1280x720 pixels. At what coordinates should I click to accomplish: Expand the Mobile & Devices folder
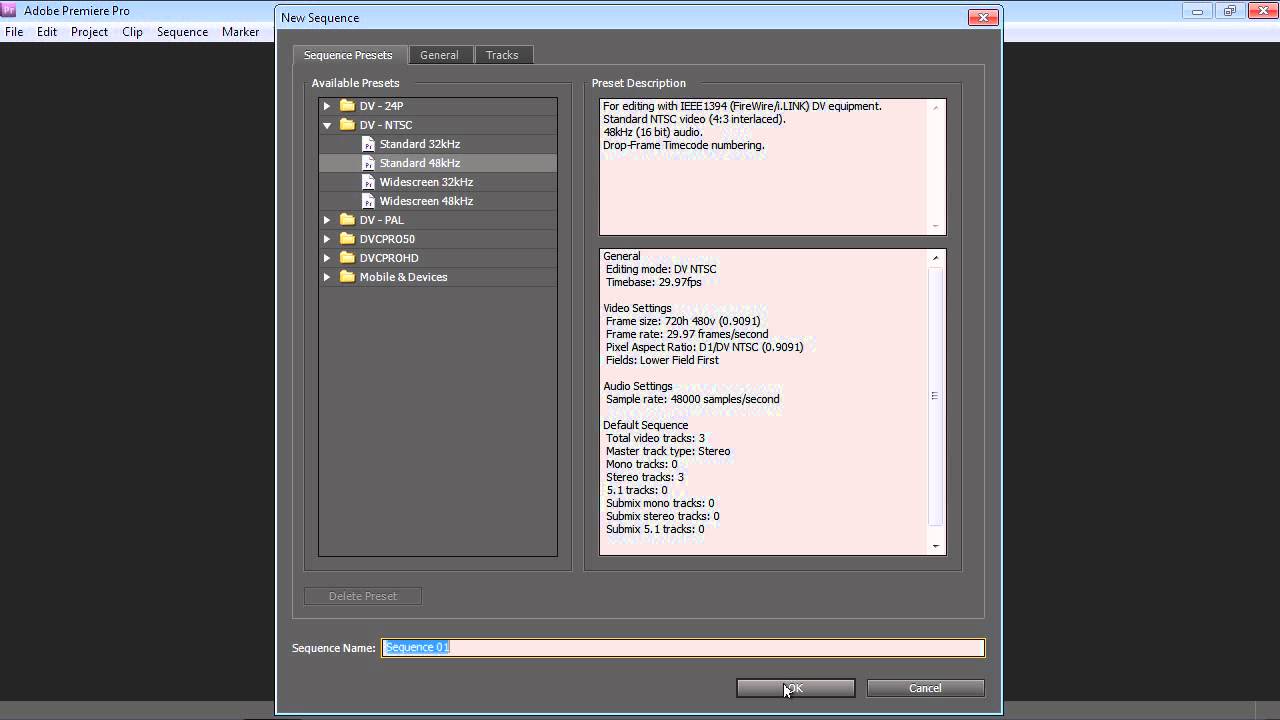pos(327,277)
